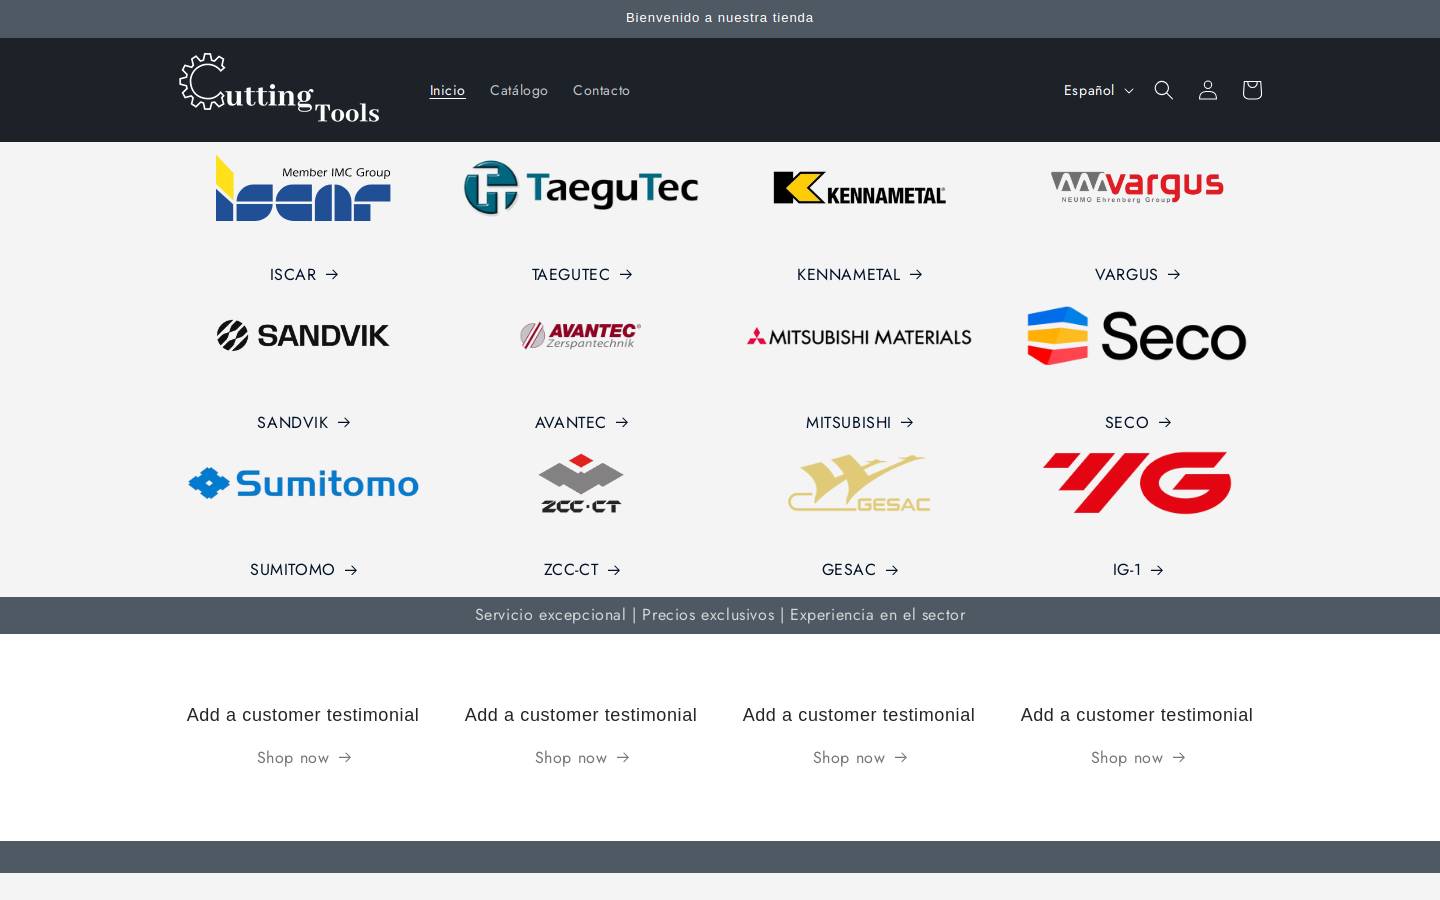Open the ISCAR collection link

coord(304,274)
